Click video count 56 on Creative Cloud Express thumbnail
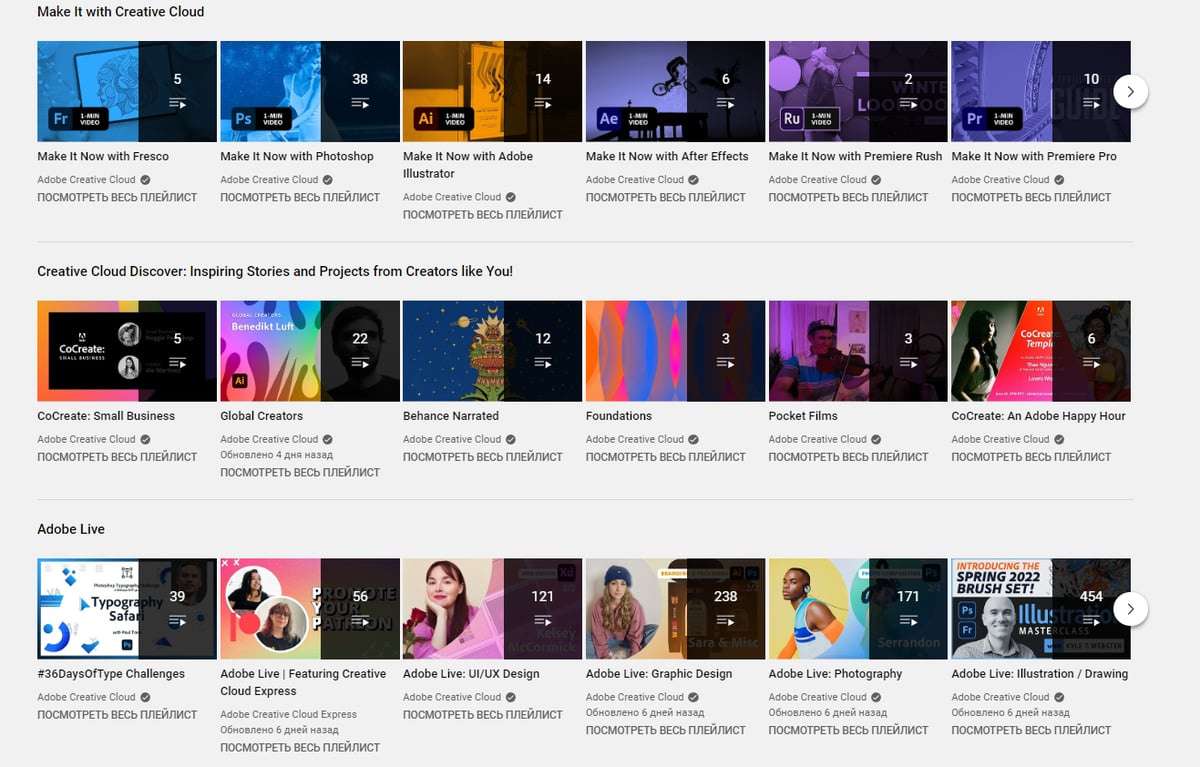 point(360,596)
